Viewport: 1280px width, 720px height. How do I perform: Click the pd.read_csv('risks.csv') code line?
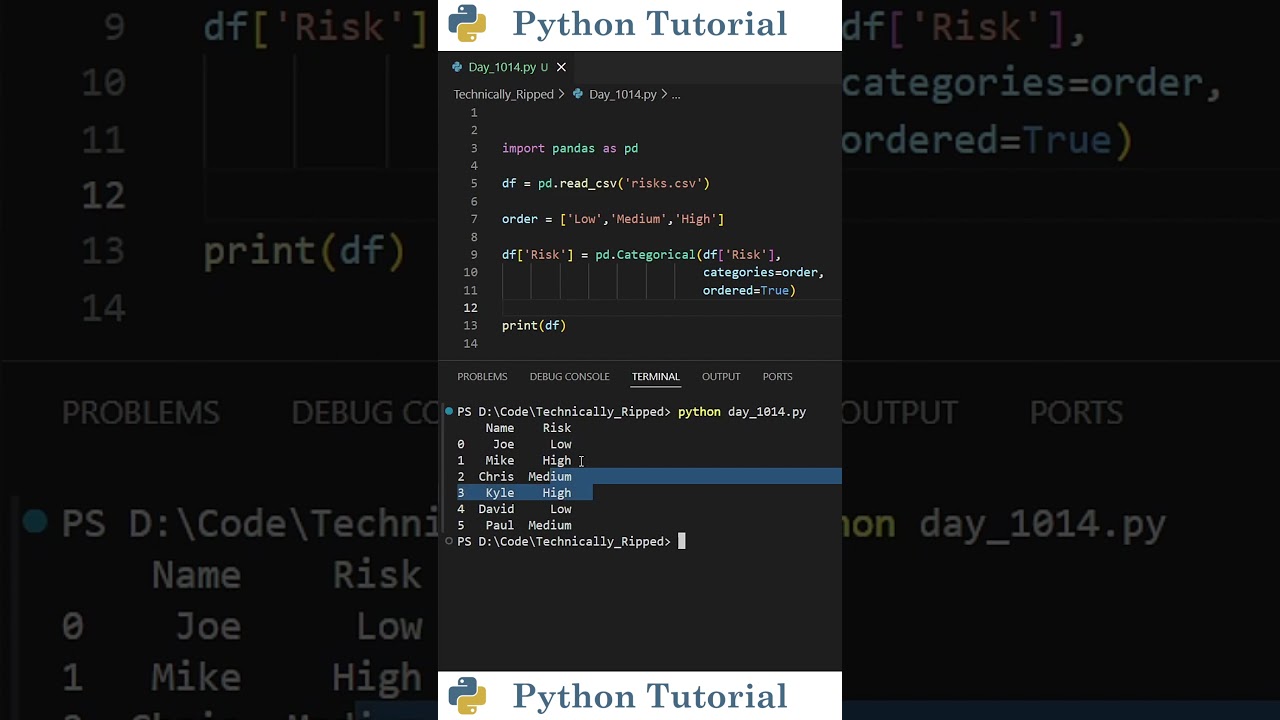pyautogui.click(x=606, y=183)
